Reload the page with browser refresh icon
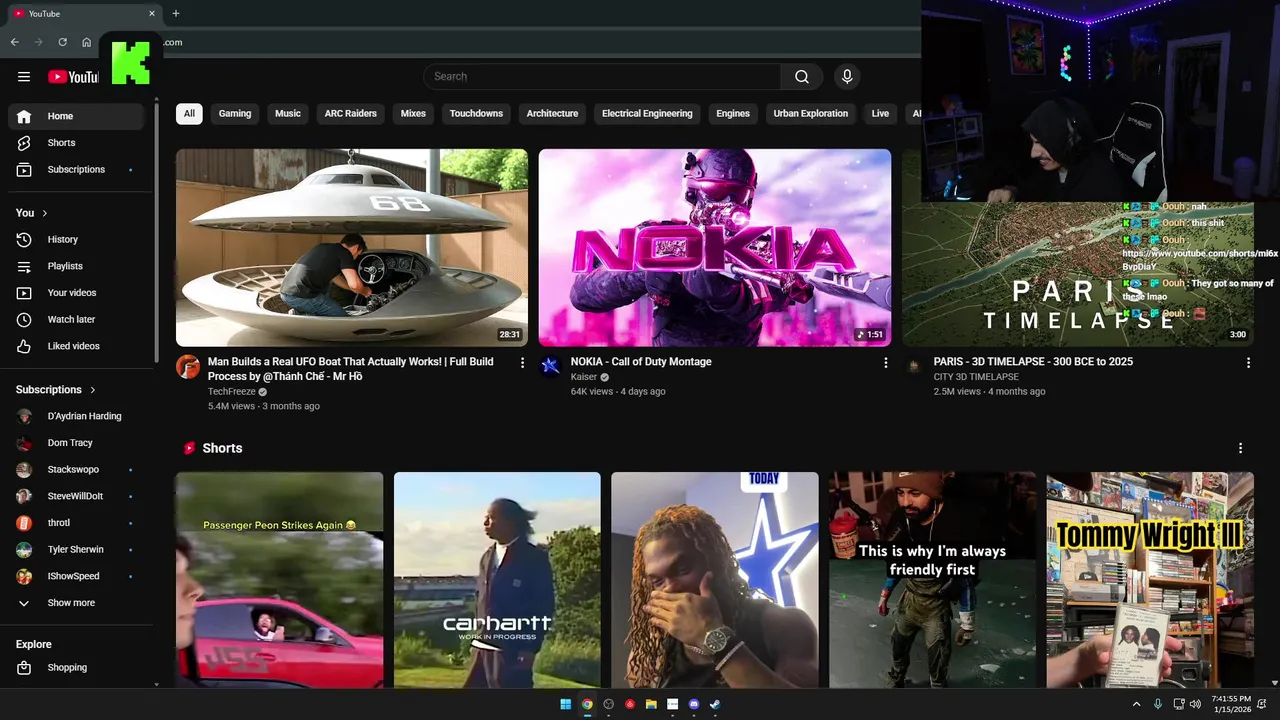1280x720 pixels. (x=62, y=42)
